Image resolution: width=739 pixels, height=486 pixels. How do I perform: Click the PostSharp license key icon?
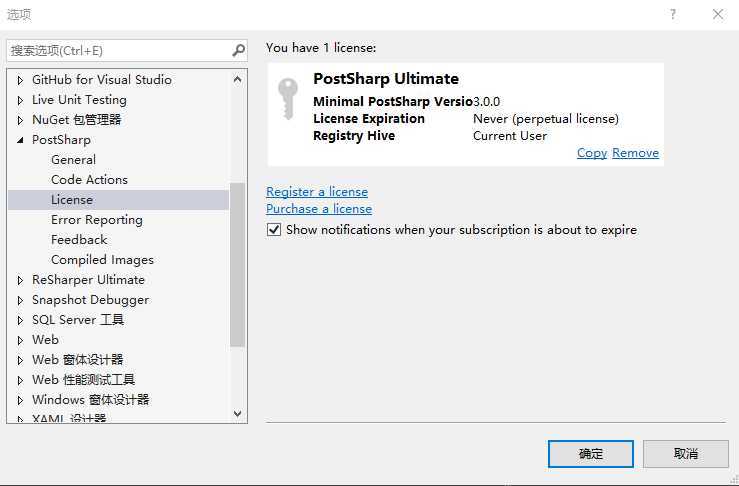click(287, 99)
